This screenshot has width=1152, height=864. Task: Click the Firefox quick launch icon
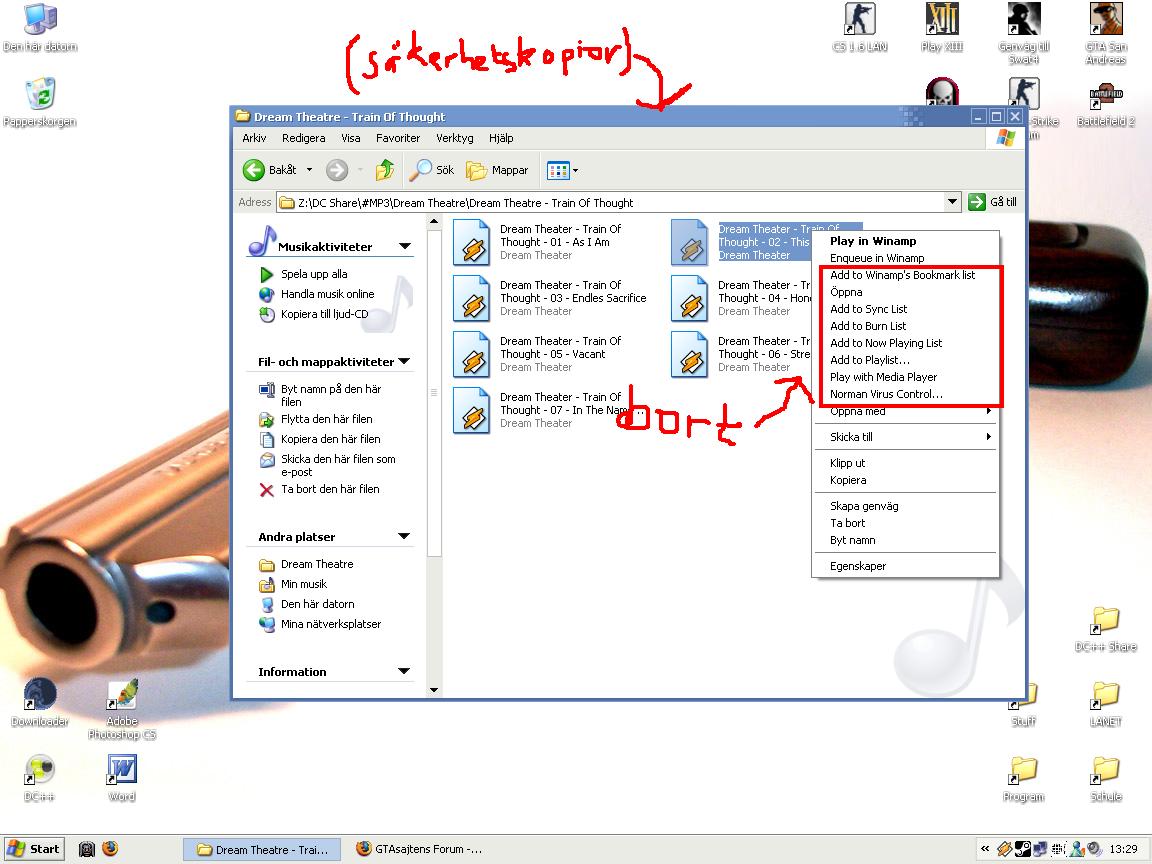pyautogui.click(x=110, y=849)
